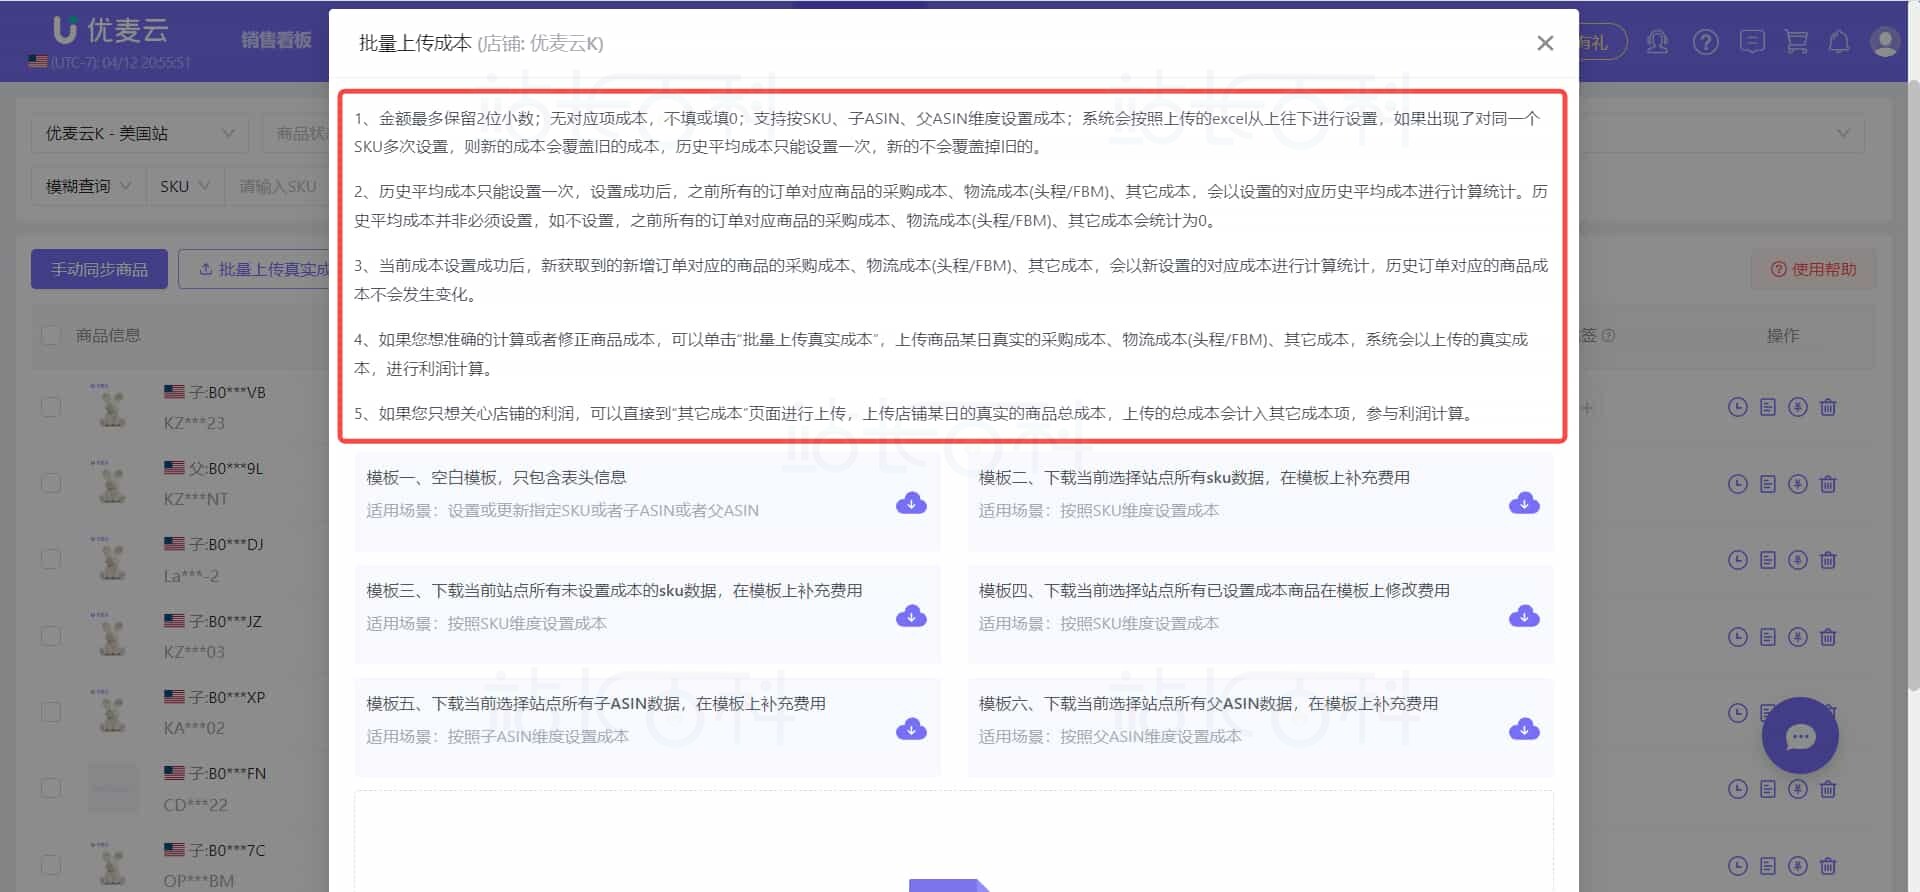Screen dimensions: 1920x892
Task: Click the 操作 column header
Action: [1782, 336]
